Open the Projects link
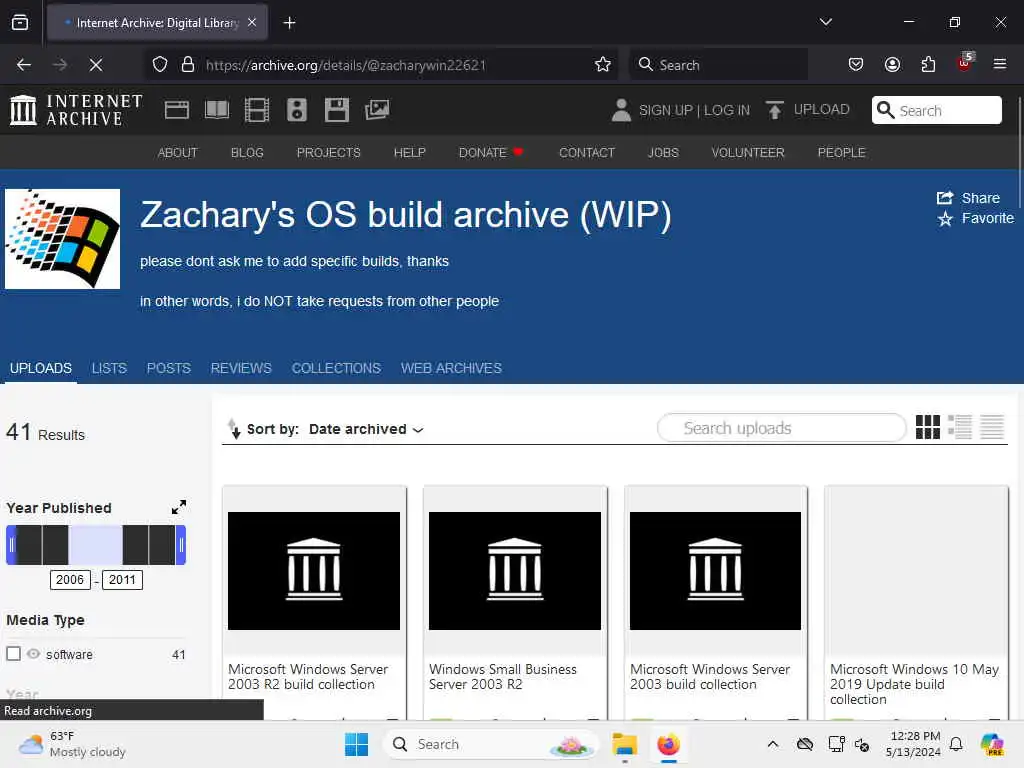The image size is (1024, 768). [328, 152]
